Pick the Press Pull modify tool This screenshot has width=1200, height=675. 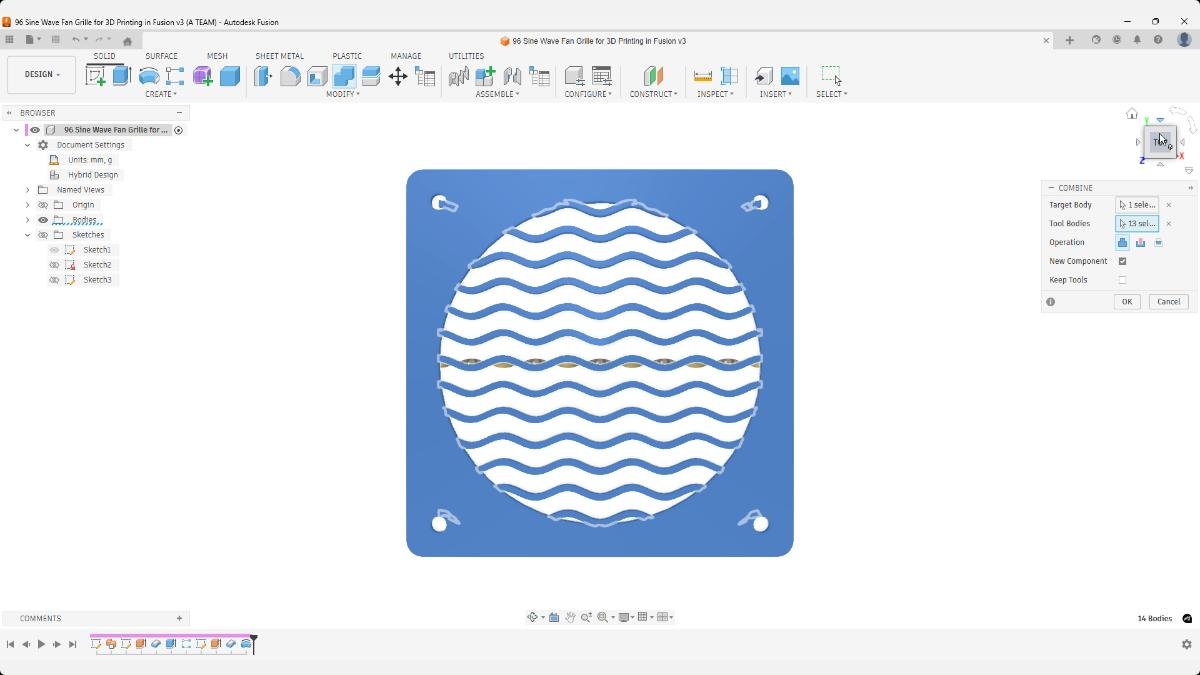click(263, 76)
